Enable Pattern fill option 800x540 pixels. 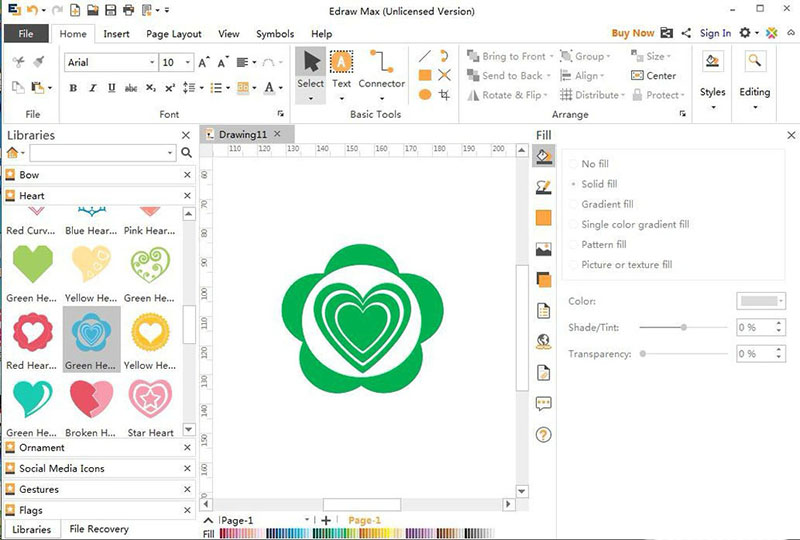[603, 244]
